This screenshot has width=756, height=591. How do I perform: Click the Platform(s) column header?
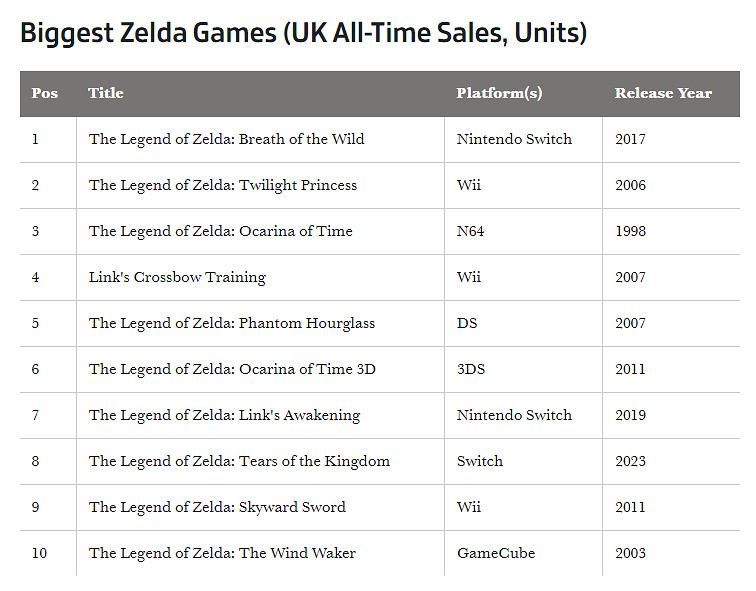(499, 93)
